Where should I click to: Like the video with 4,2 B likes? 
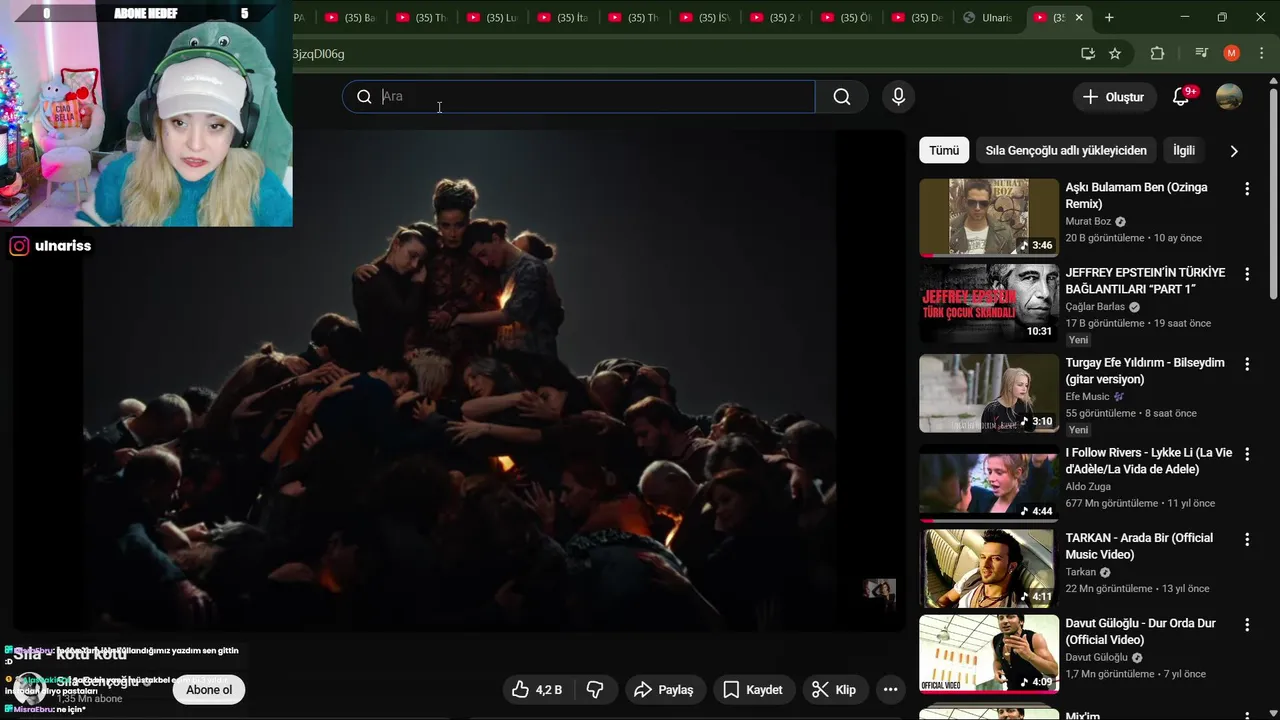(x=537, y=690)
